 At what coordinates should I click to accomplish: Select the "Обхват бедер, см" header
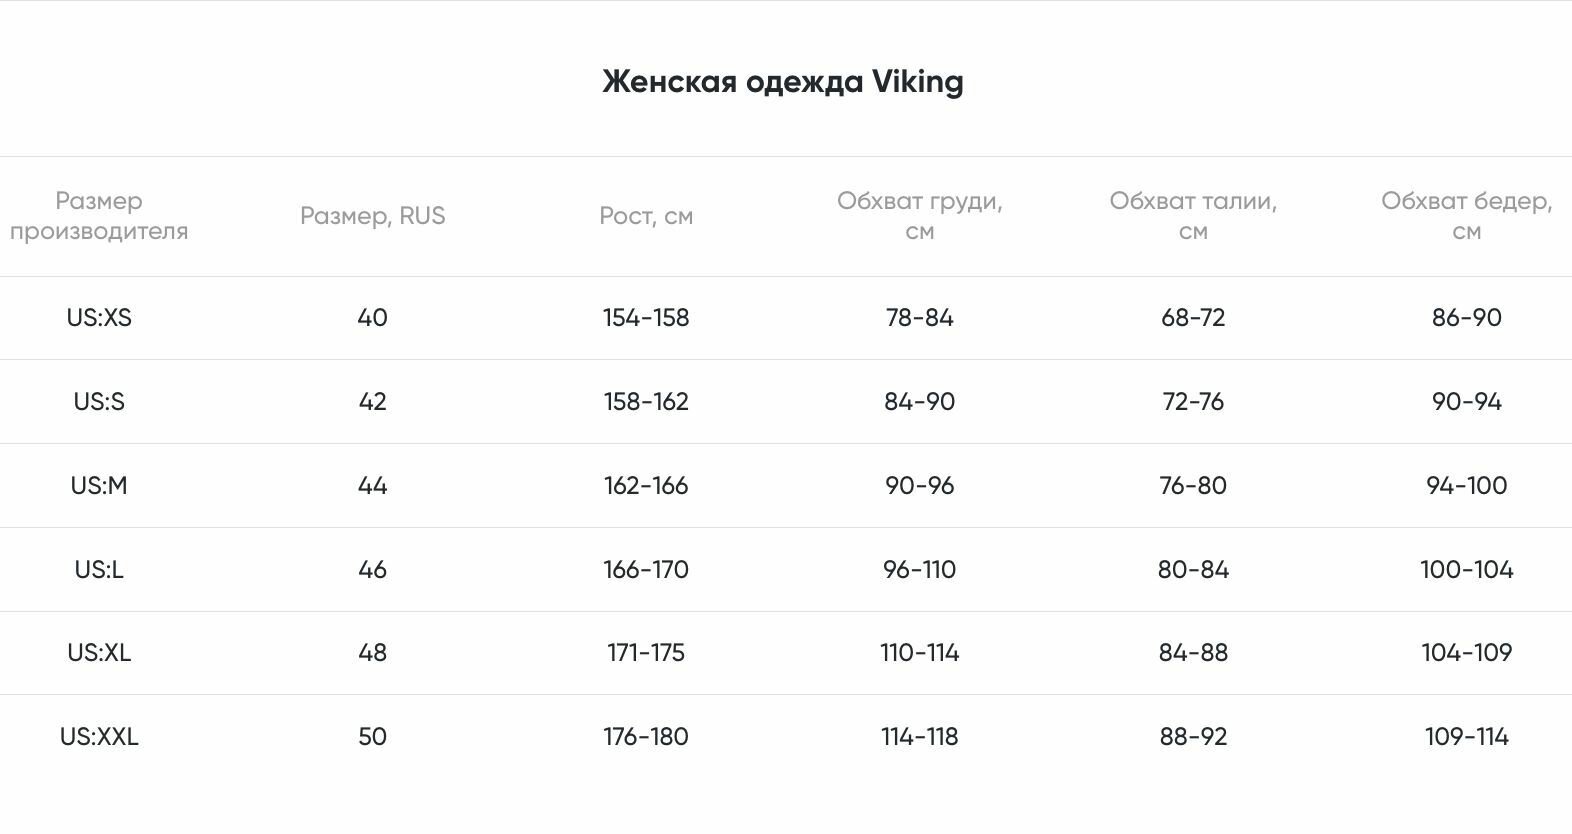1466,216
